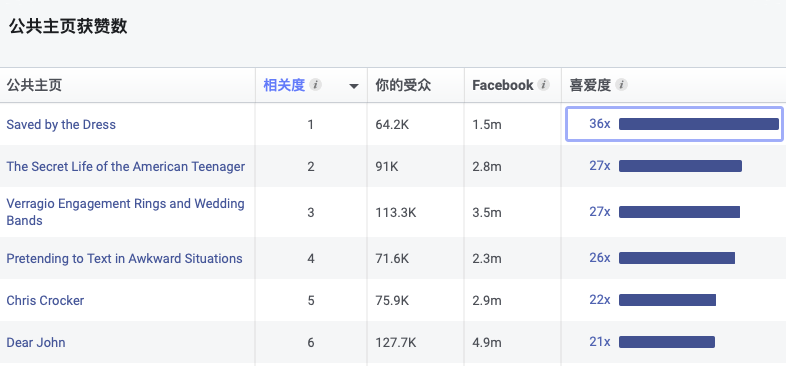The width and height of the screenshot is (786, 366).
Task: Select the 1.5m Facebook value
Action: (487, 124)
